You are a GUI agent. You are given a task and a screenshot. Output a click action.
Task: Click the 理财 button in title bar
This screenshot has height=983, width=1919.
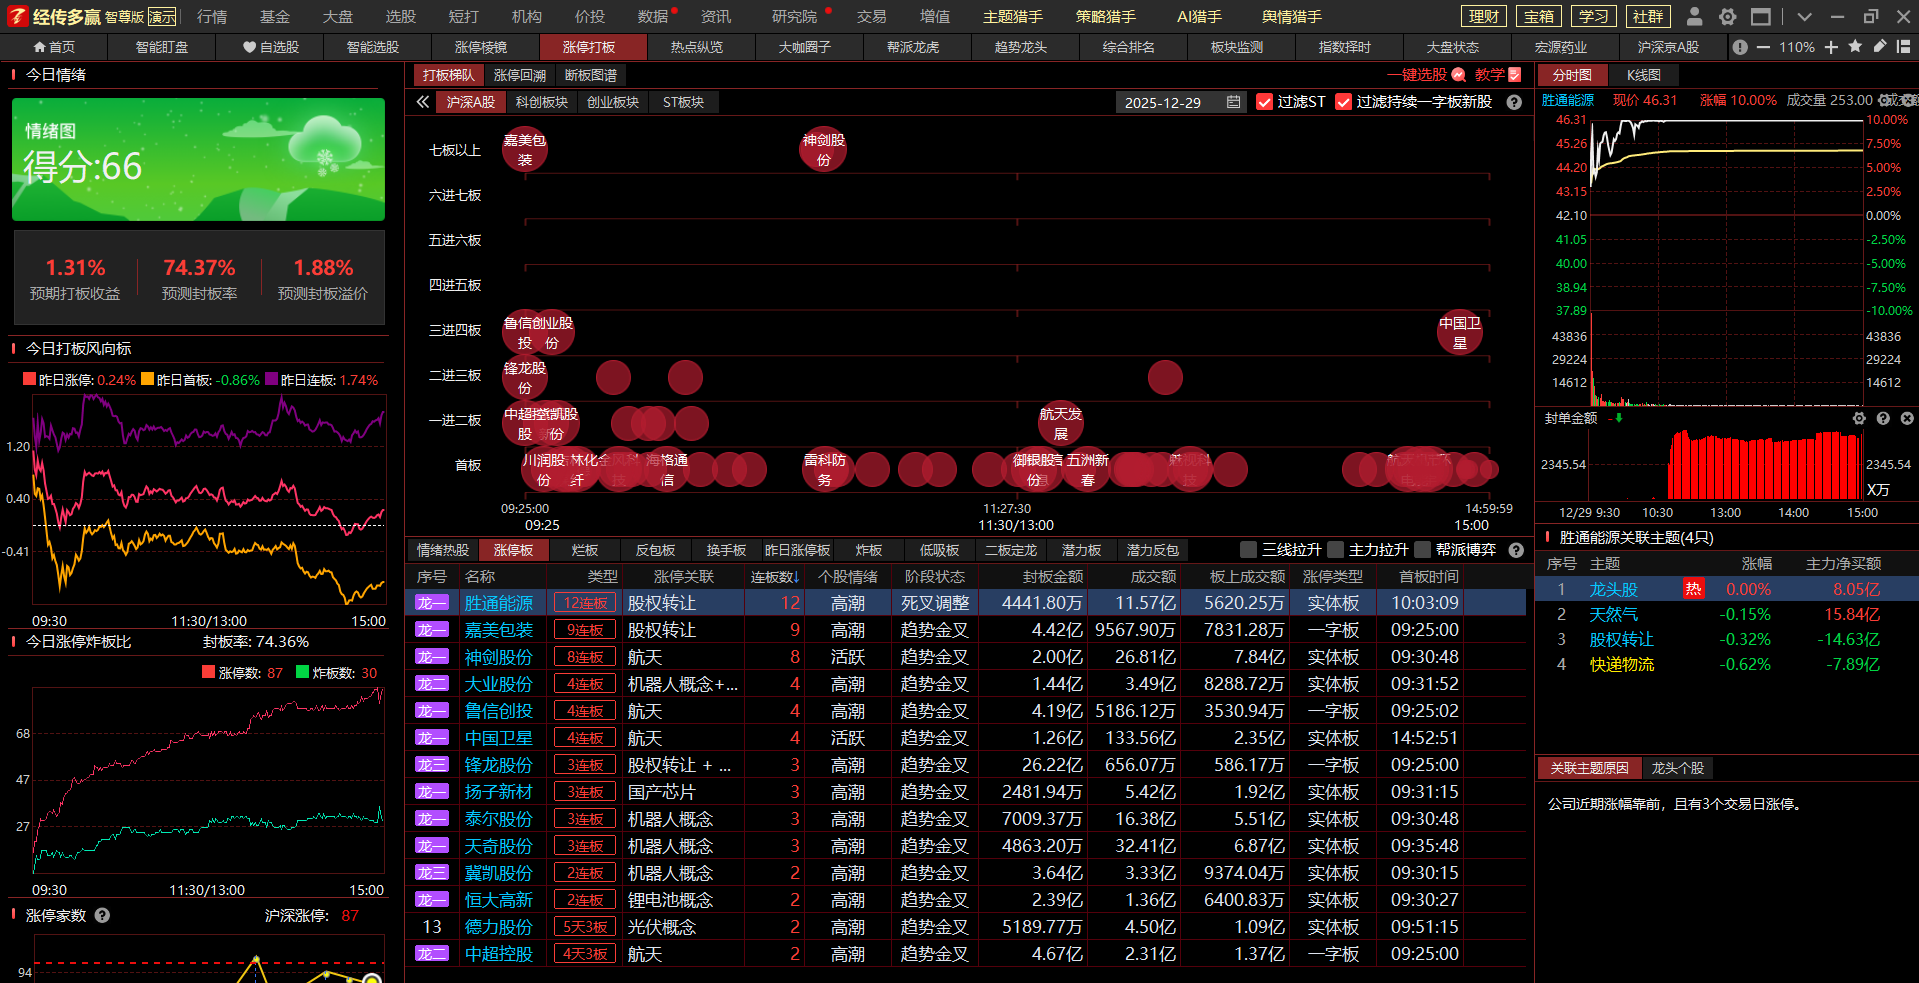(1483, 16)
